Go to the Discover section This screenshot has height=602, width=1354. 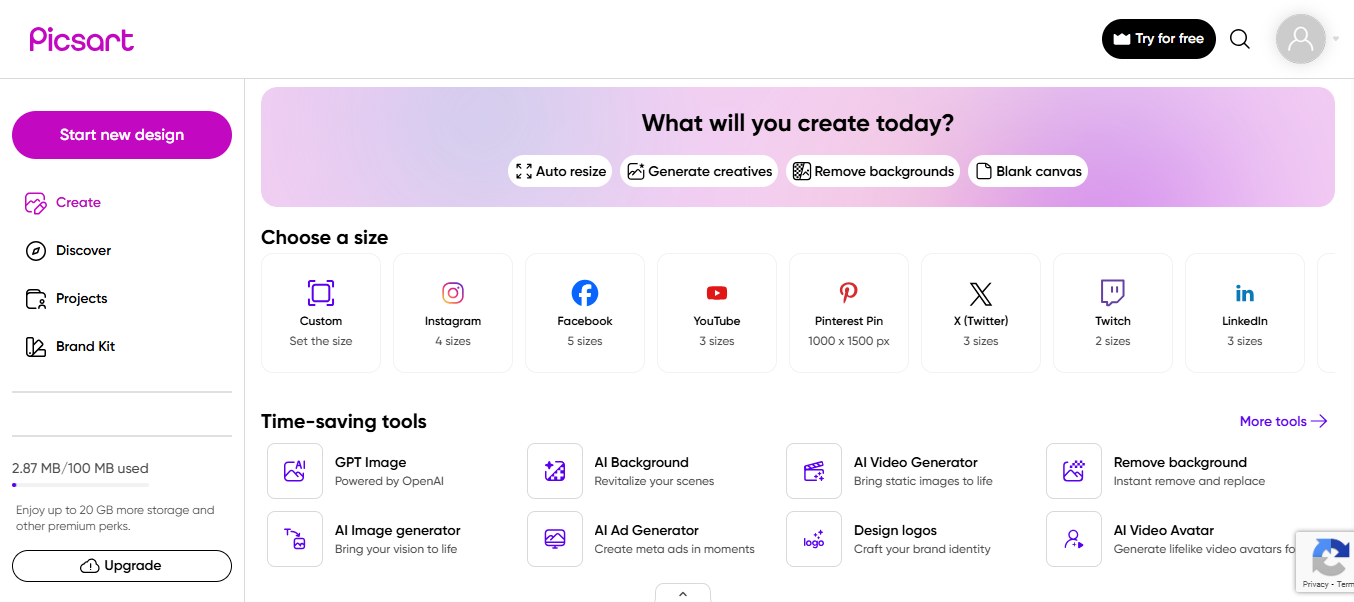pyautogui.click(x=83, y=250)
